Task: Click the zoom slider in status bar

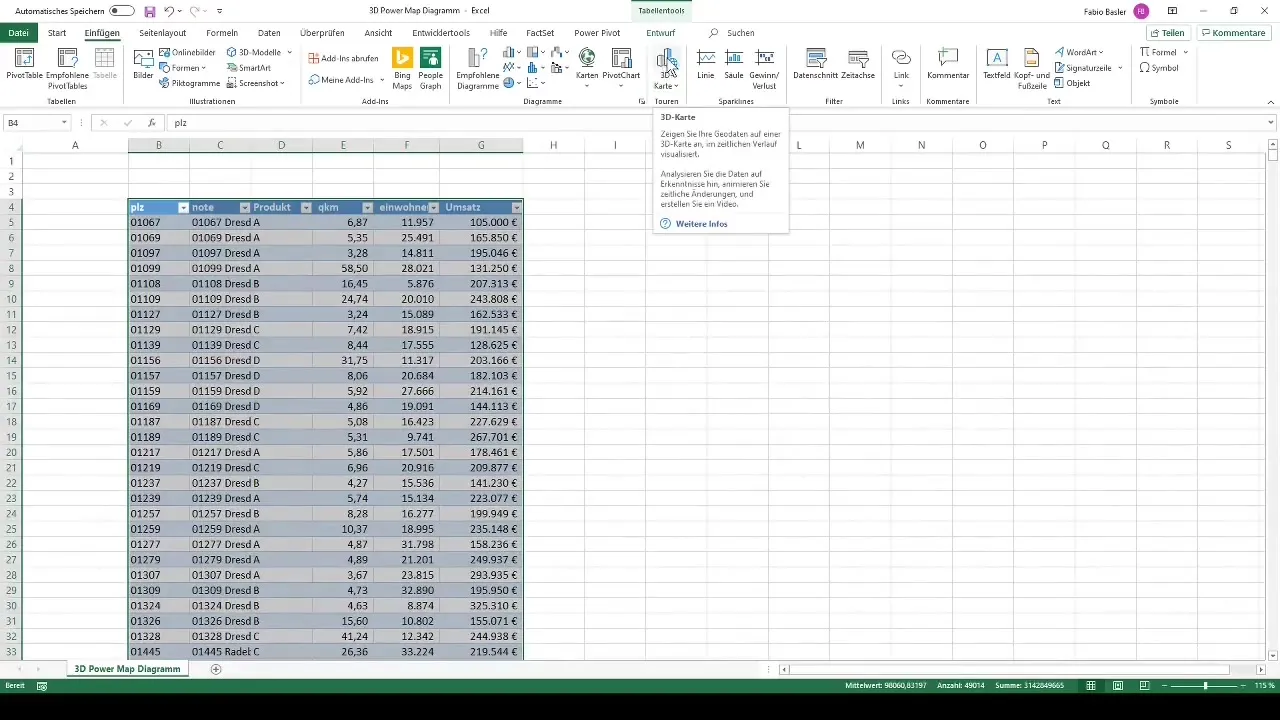Action: click(x=1205, y=686)
